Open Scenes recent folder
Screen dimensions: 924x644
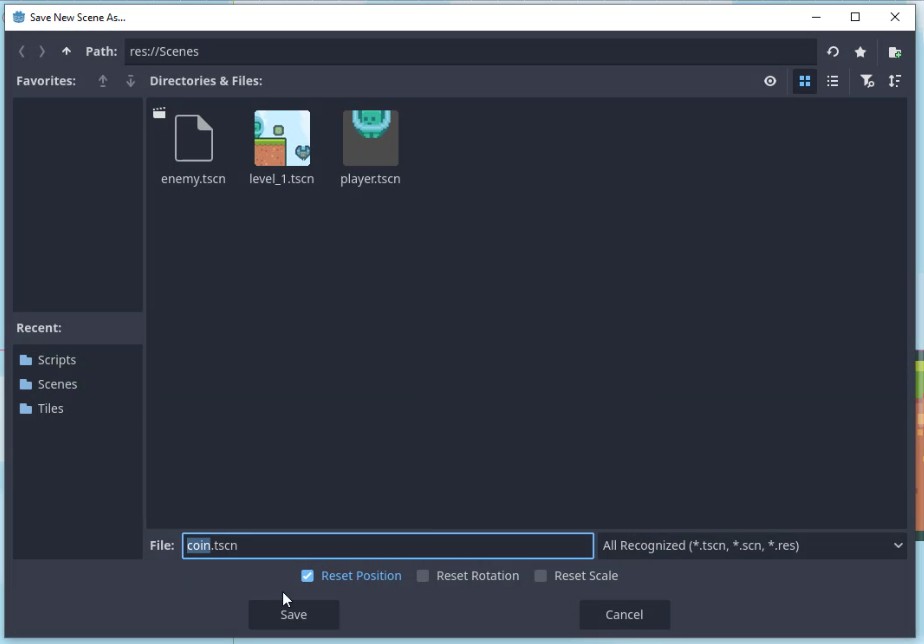tap(48, 384)
